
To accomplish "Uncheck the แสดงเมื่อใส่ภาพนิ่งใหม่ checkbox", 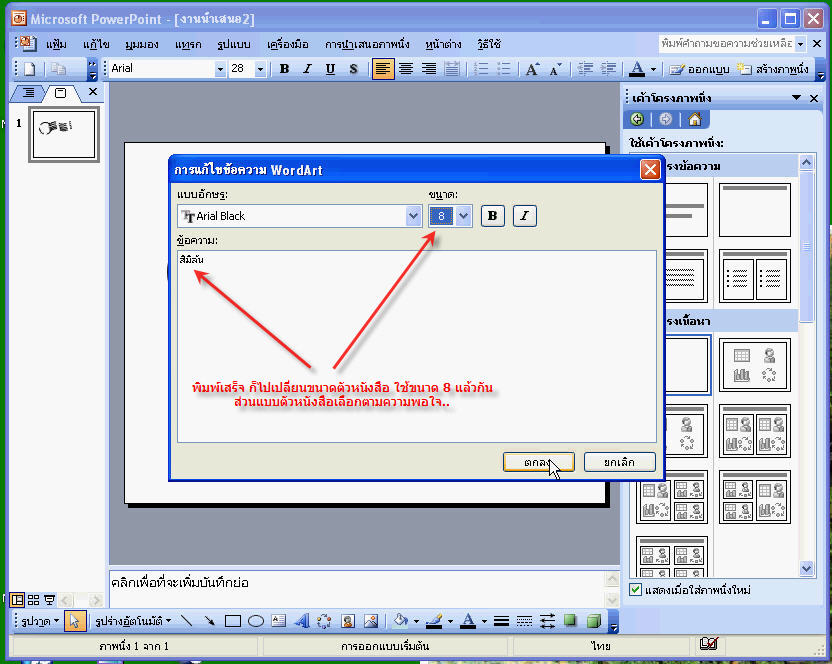I will (x=635, y=590).
